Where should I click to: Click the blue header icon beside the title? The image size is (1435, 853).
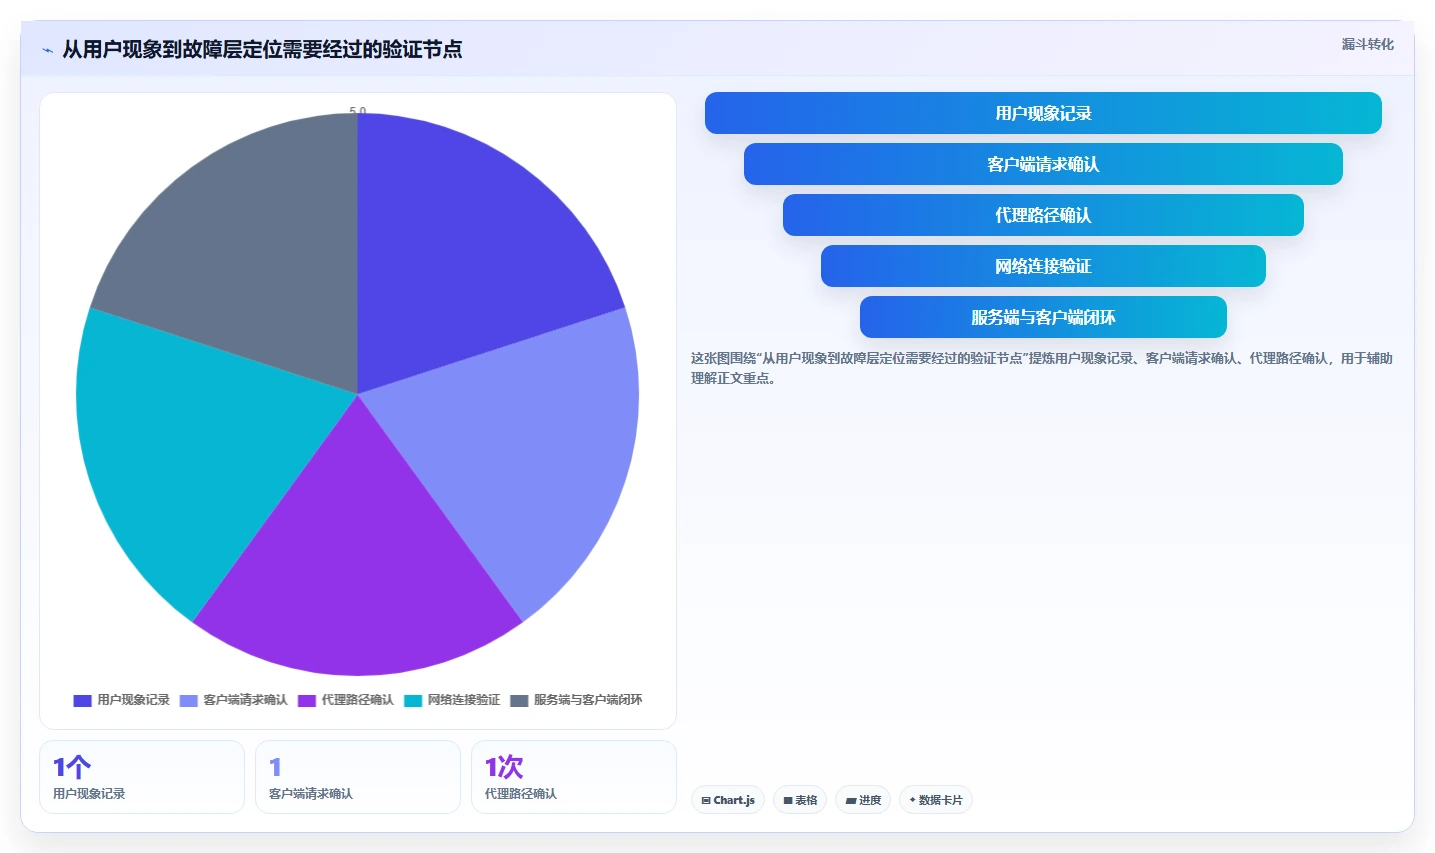click(x=47, y=50)
